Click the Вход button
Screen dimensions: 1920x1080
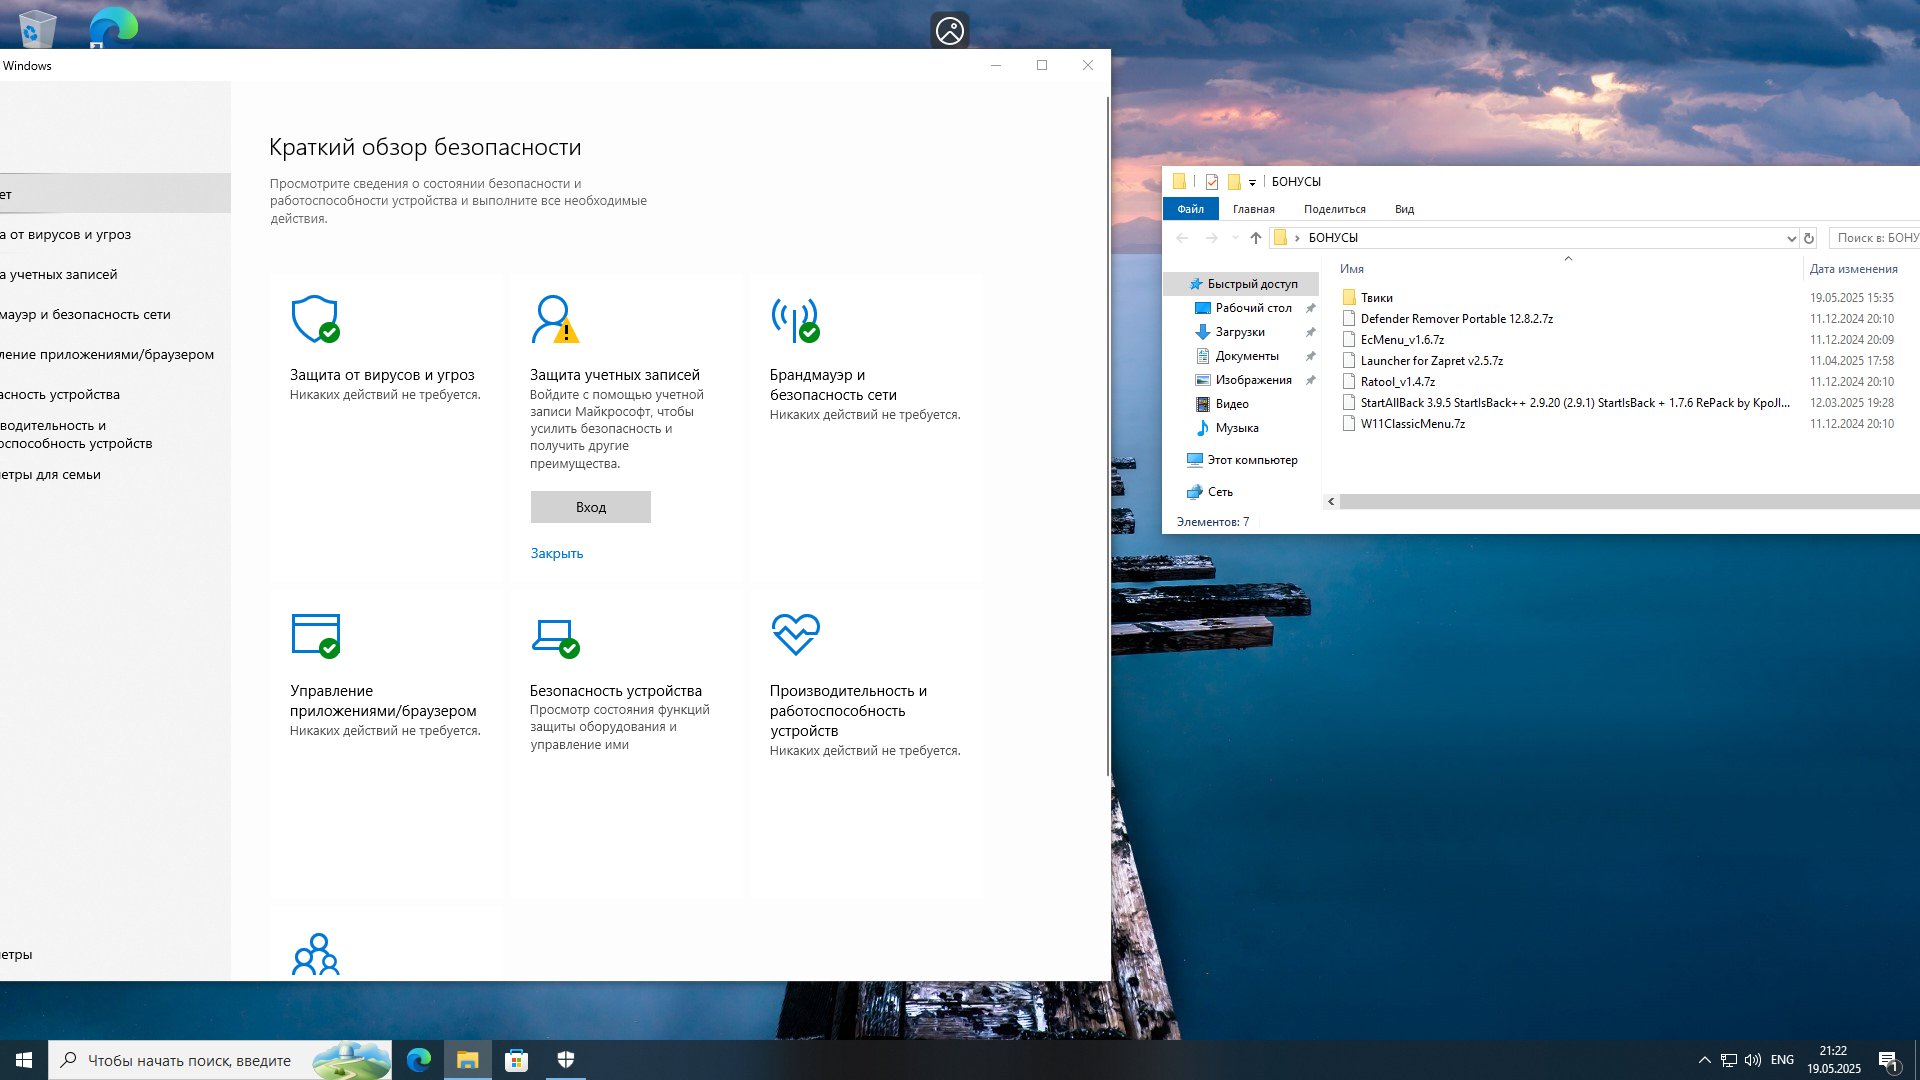click(x=590, y=507)
